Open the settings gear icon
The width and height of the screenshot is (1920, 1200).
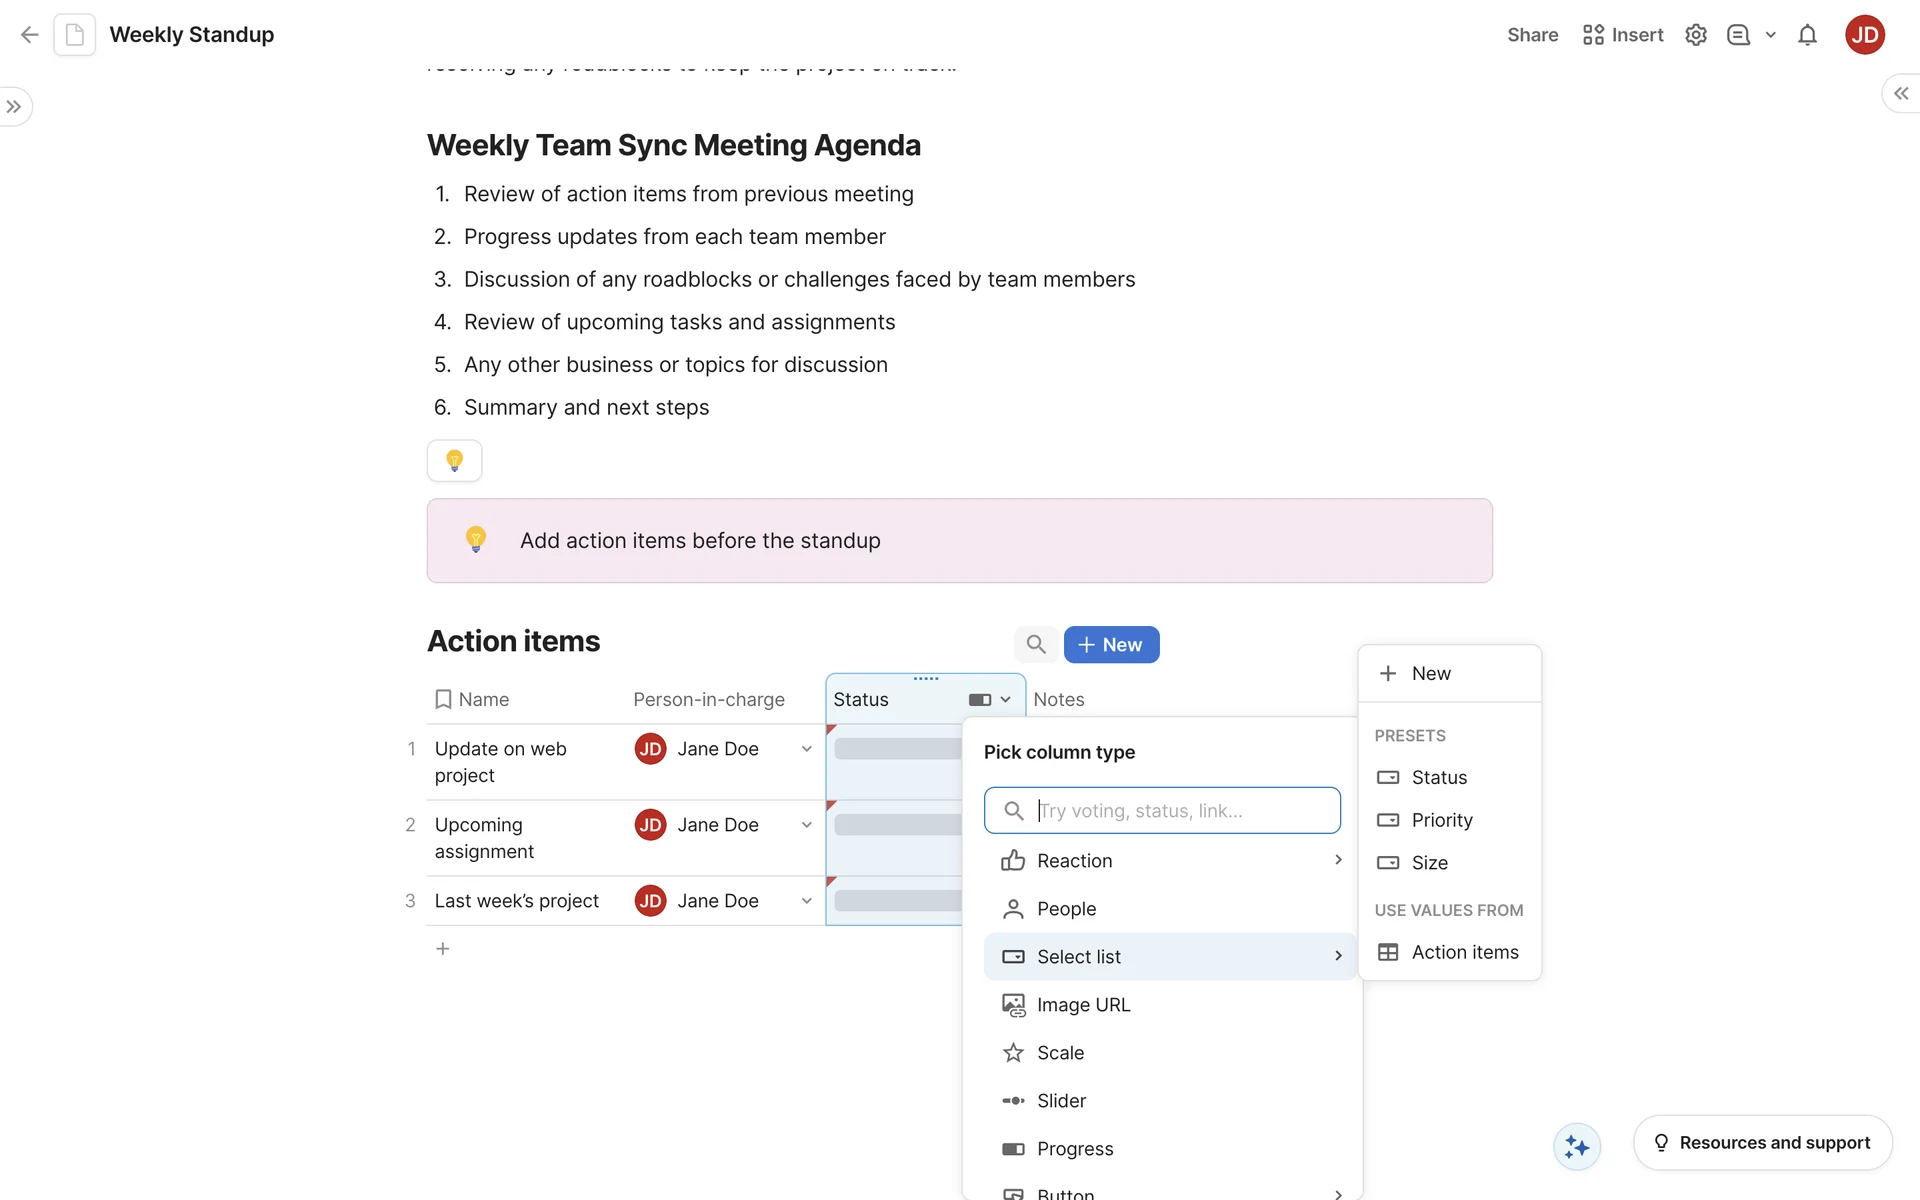coord(1695,35)
